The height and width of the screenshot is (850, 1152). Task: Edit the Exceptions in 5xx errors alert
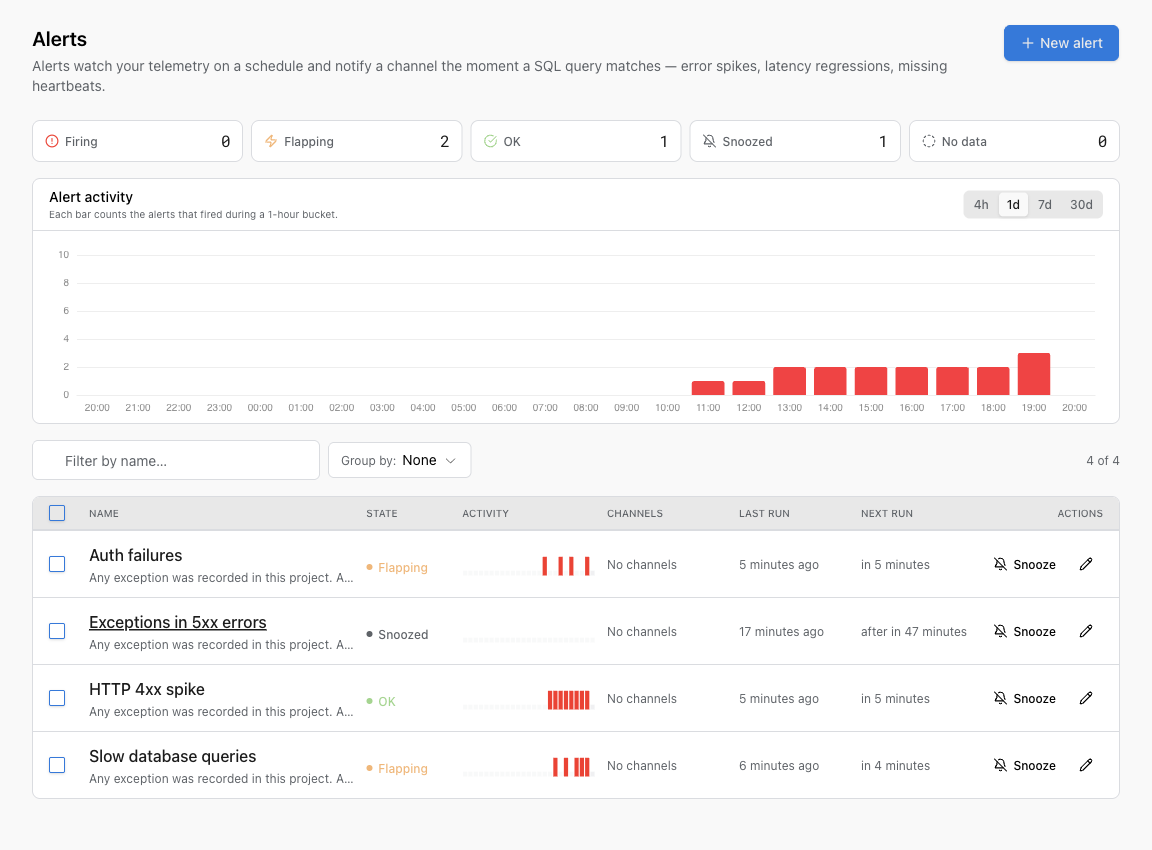1086,631
